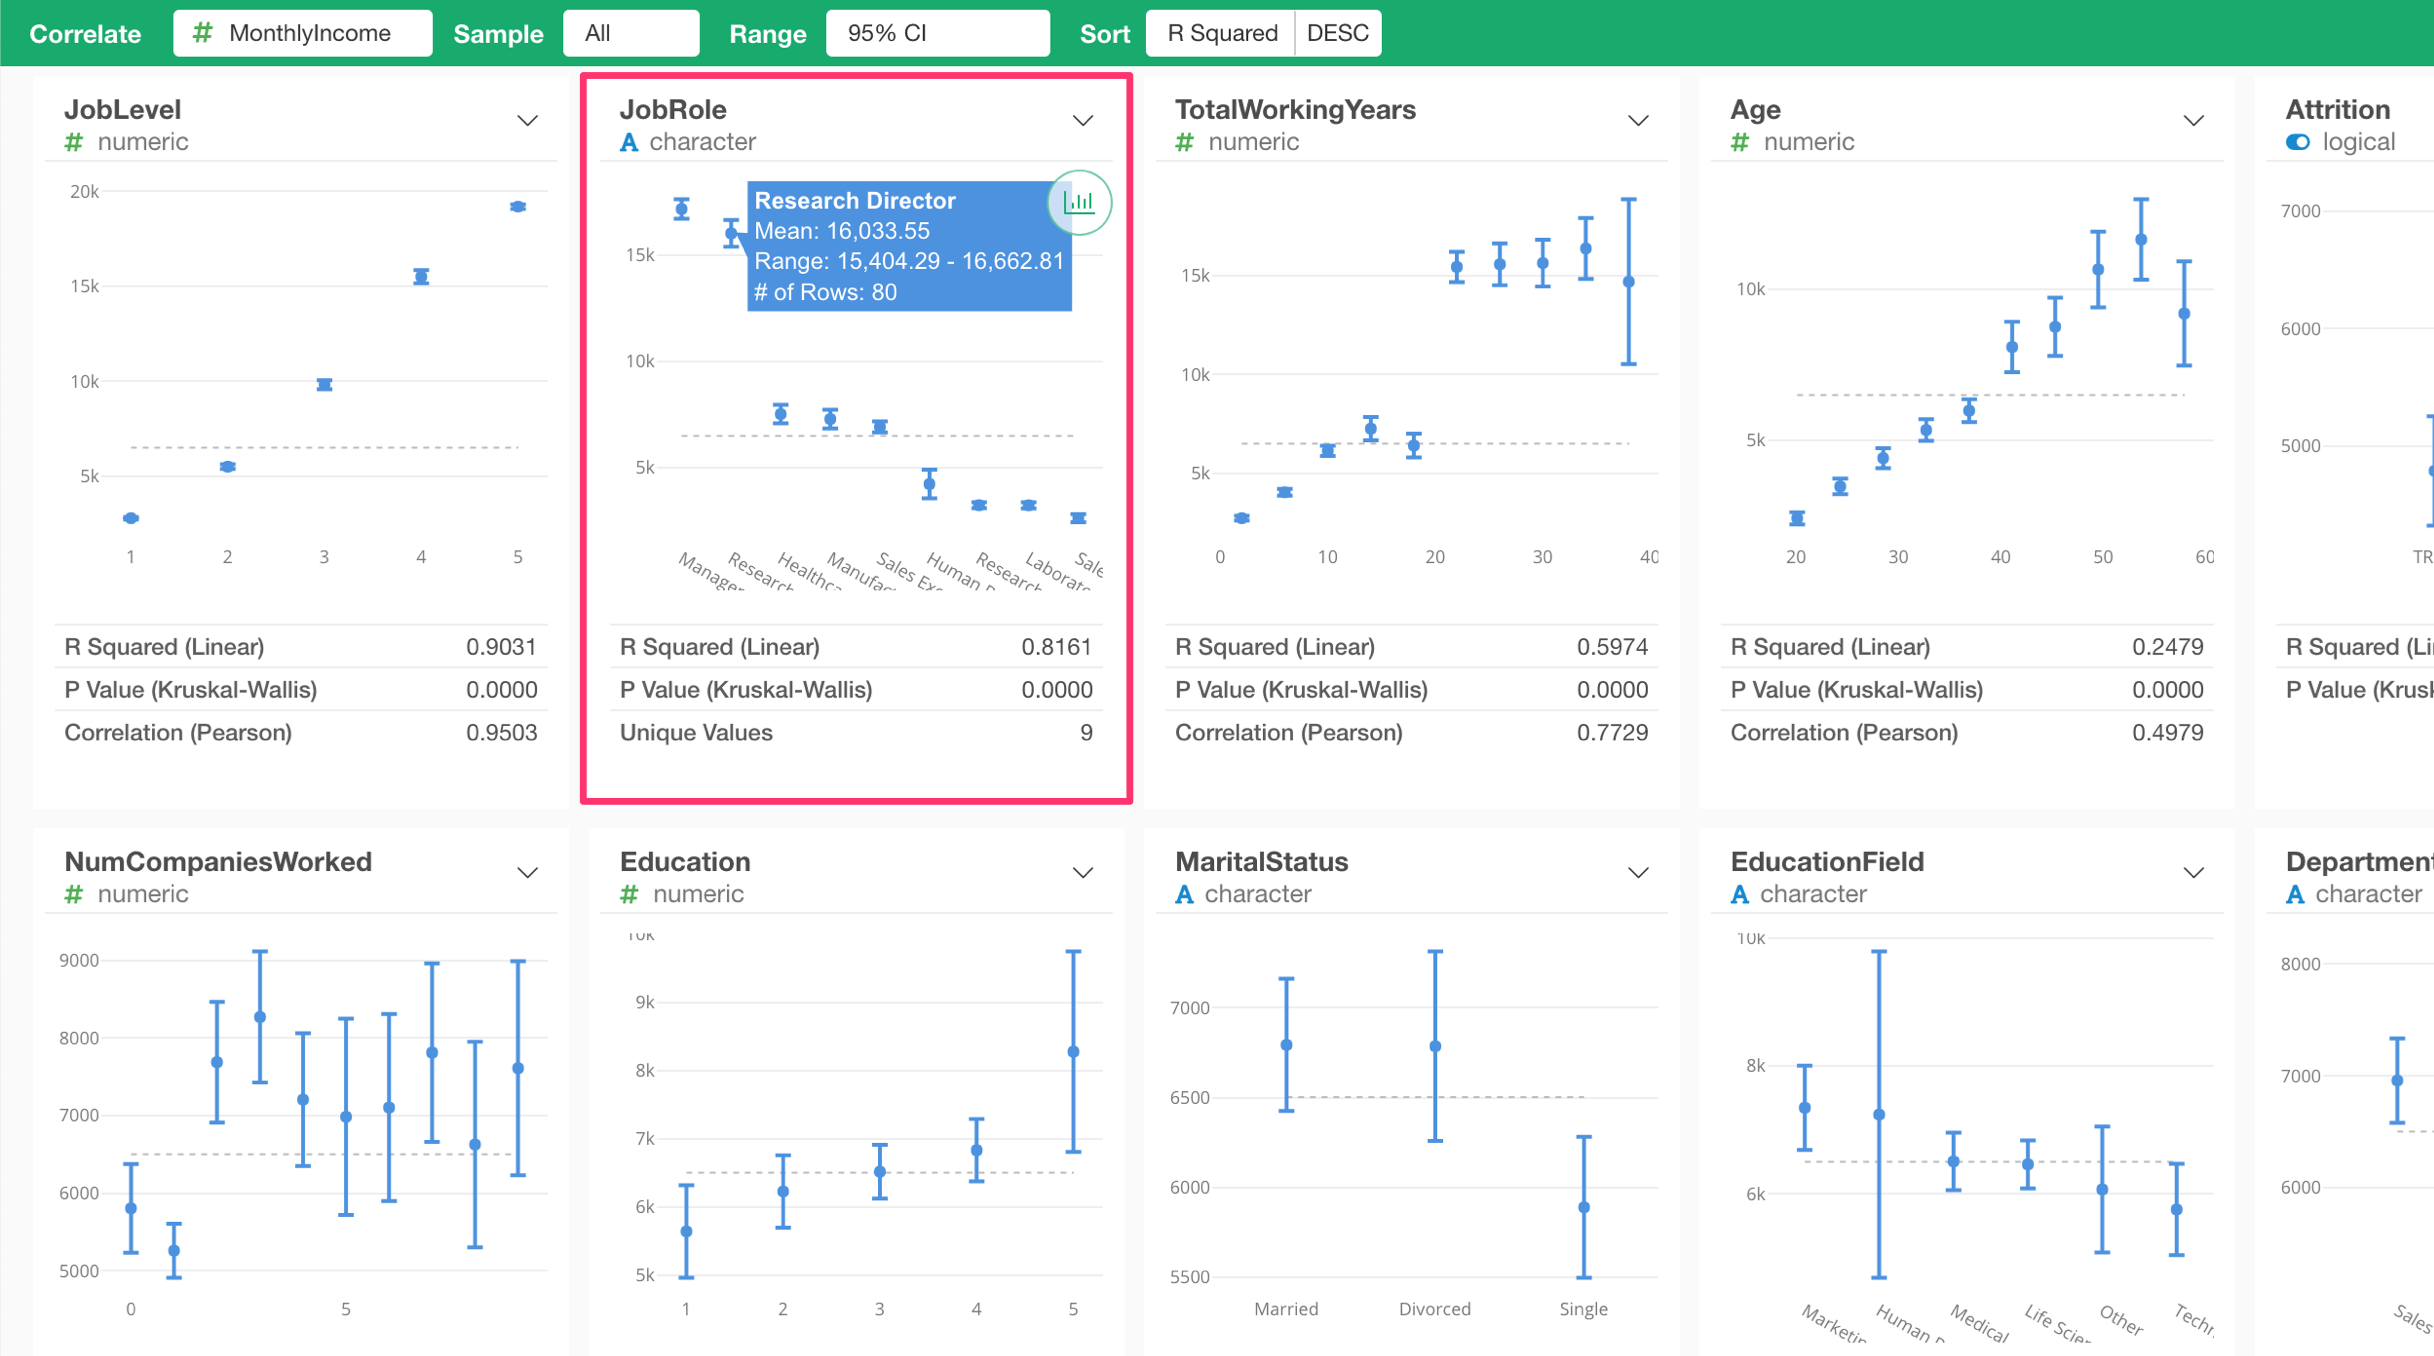This screenshot has width=2434, height=1356.
Task: Click the R Squared sort button
Action: (1220, 33)
